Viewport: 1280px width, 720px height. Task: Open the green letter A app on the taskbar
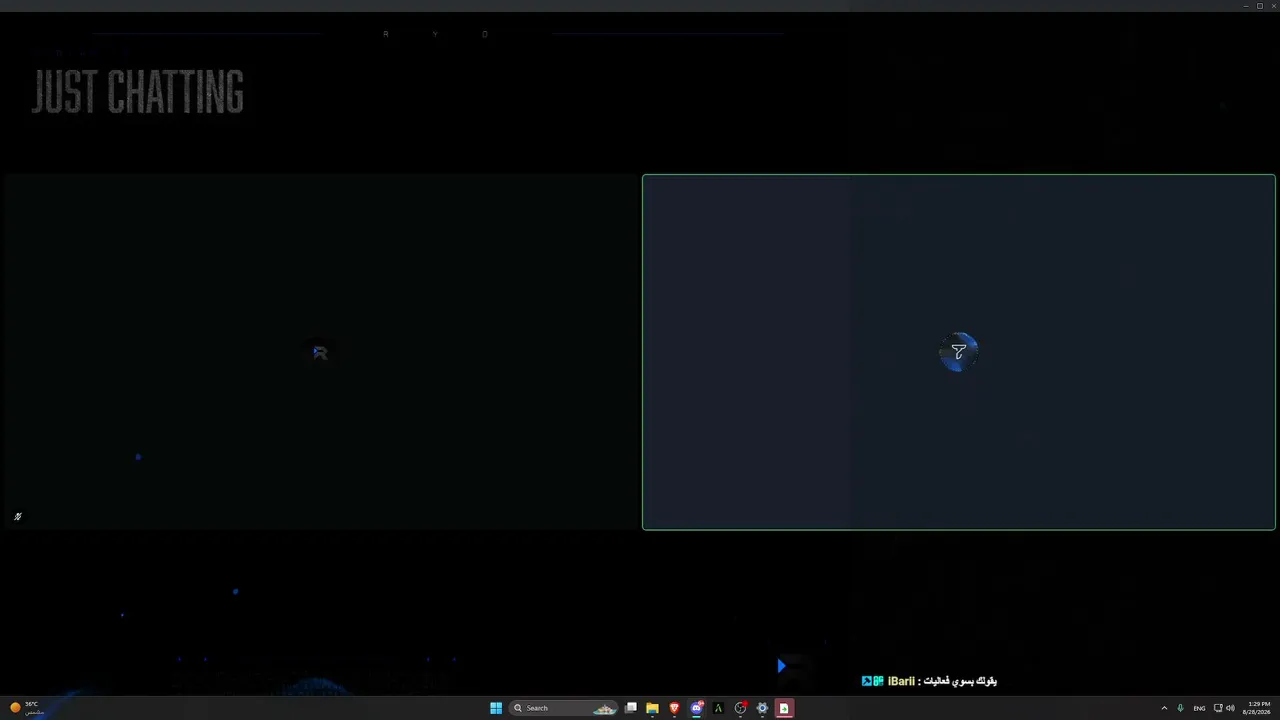pos(718,708)
